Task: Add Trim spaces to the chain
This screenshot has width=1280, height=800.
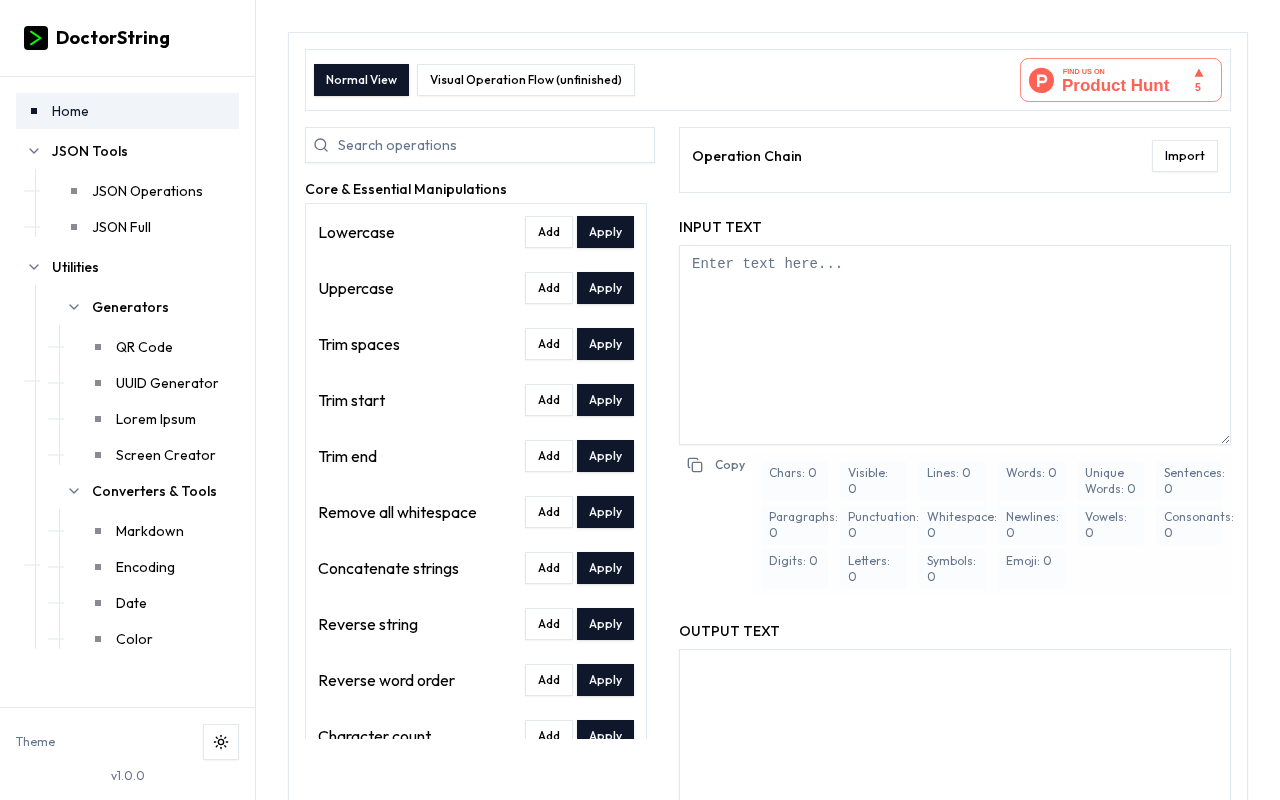Action: pos(549,344)
